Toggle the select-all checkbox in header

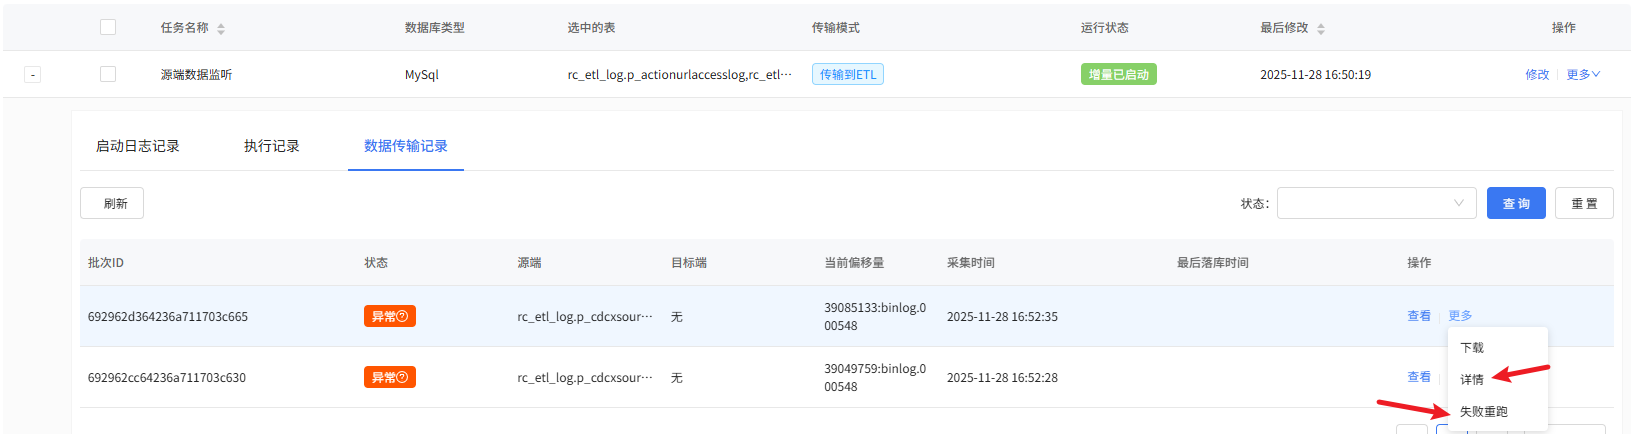[108, 27]
